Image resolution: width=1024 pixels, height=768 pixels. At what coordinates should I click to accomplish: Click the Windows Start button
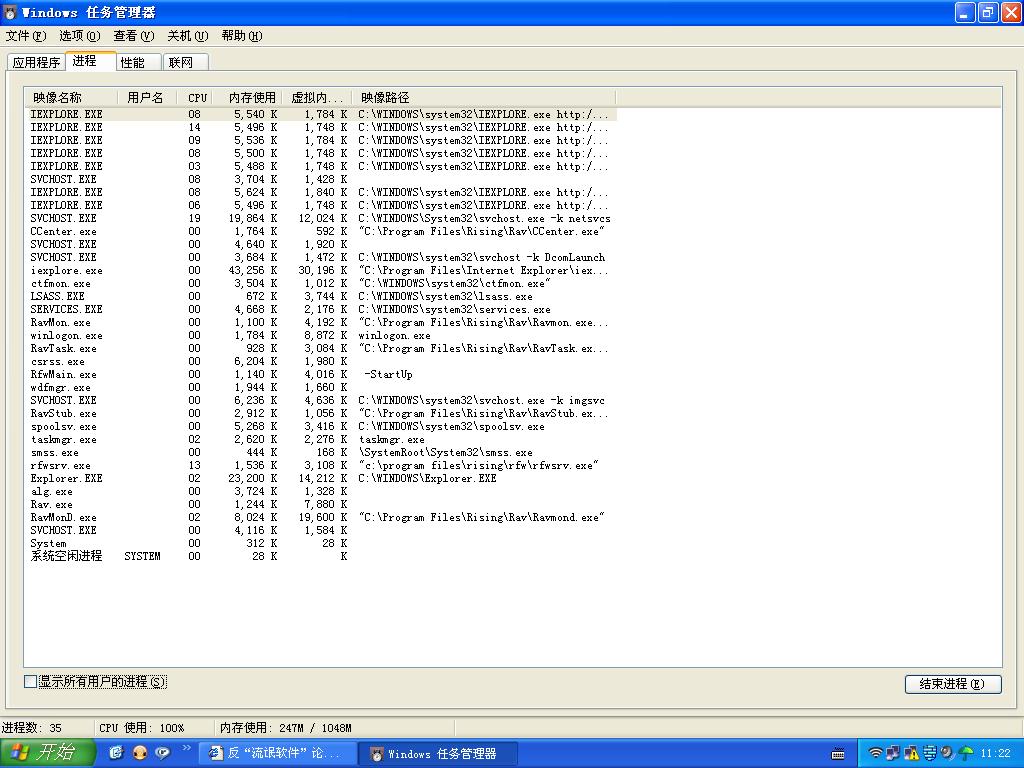tap(48, 753)
